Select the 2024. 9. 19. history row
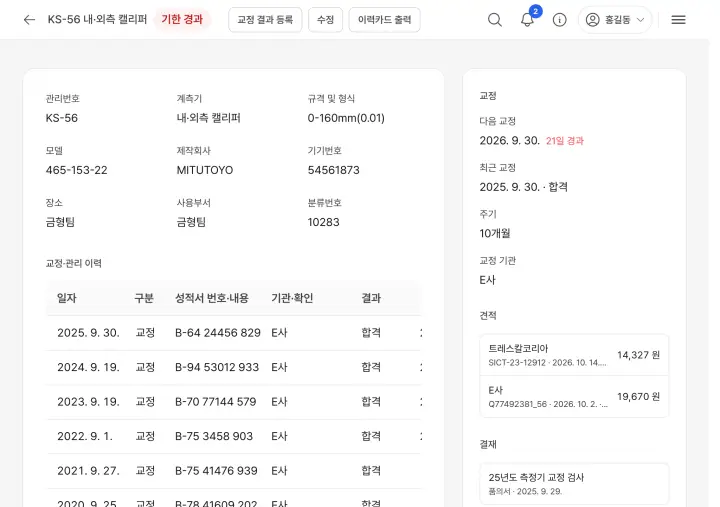 tap(233, 367)
